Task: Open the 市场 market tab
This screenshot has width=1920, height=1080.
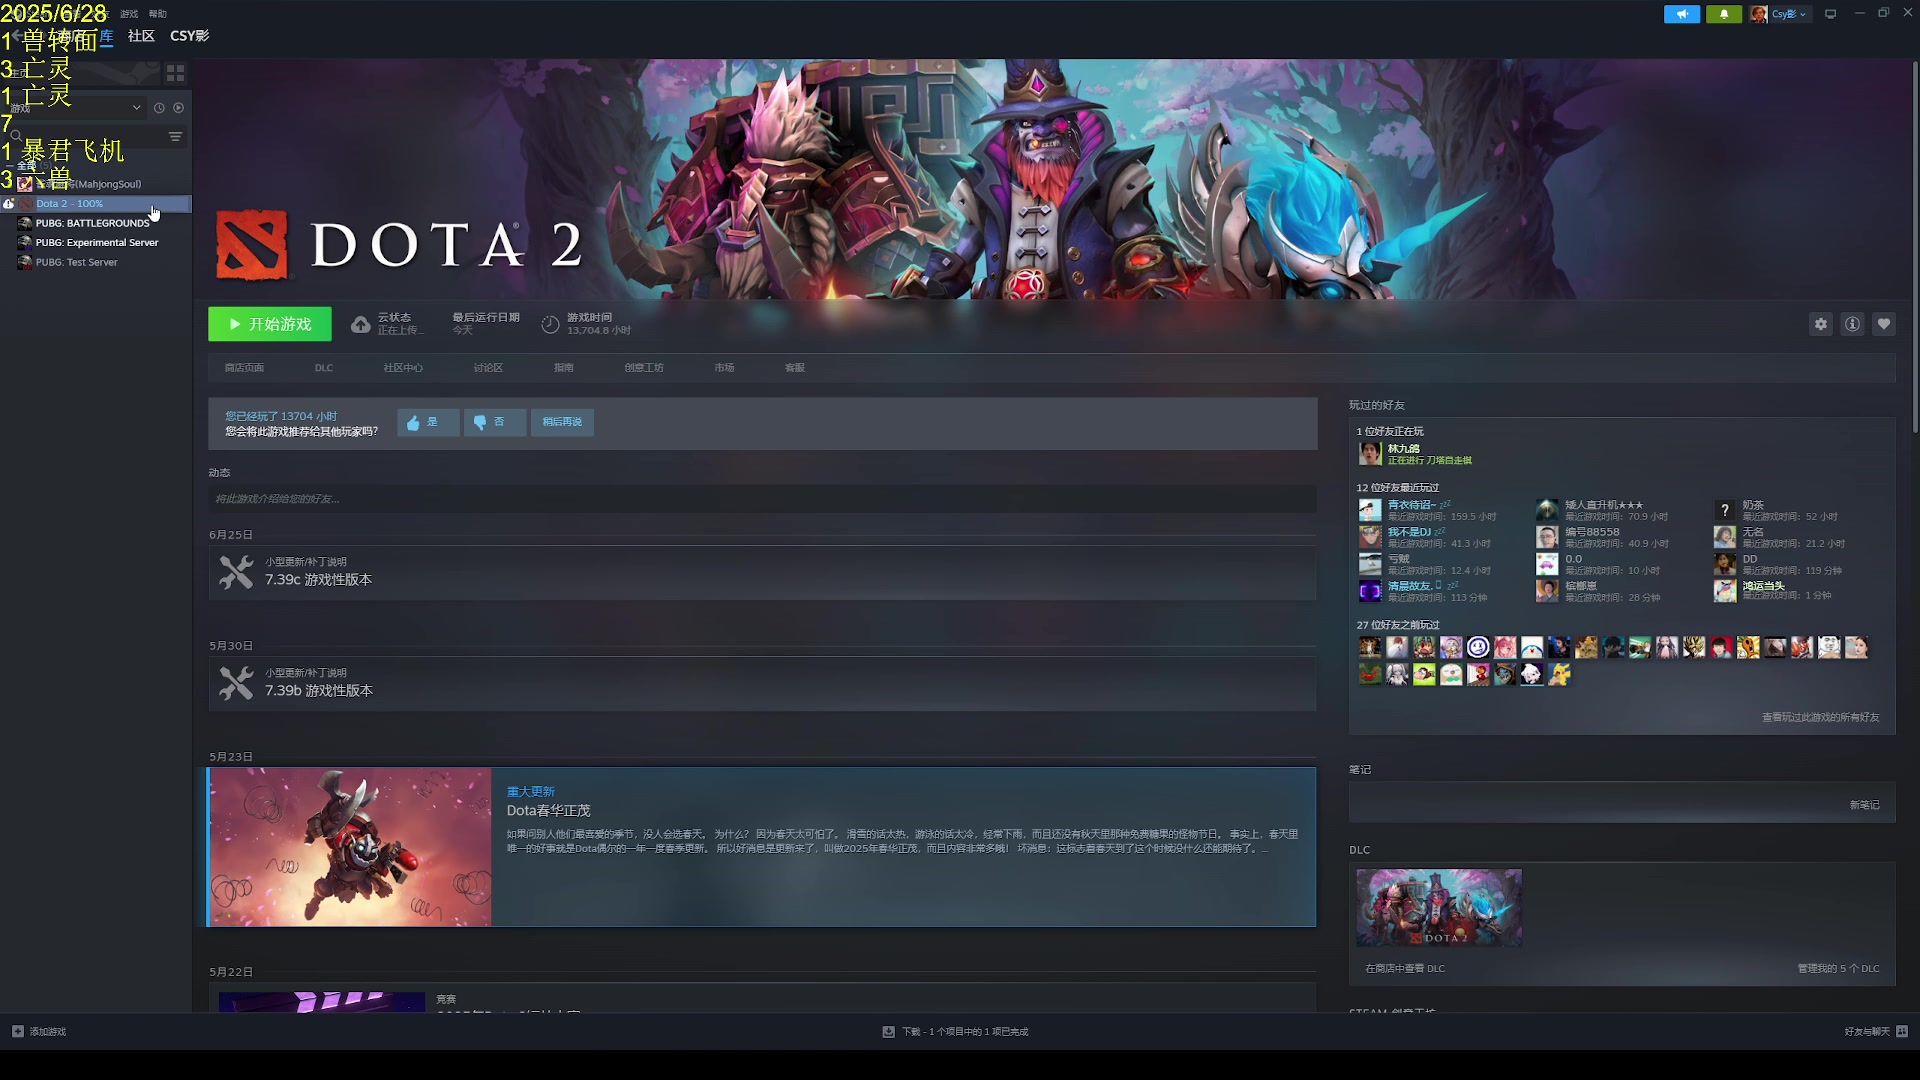Action: point(724,368)
